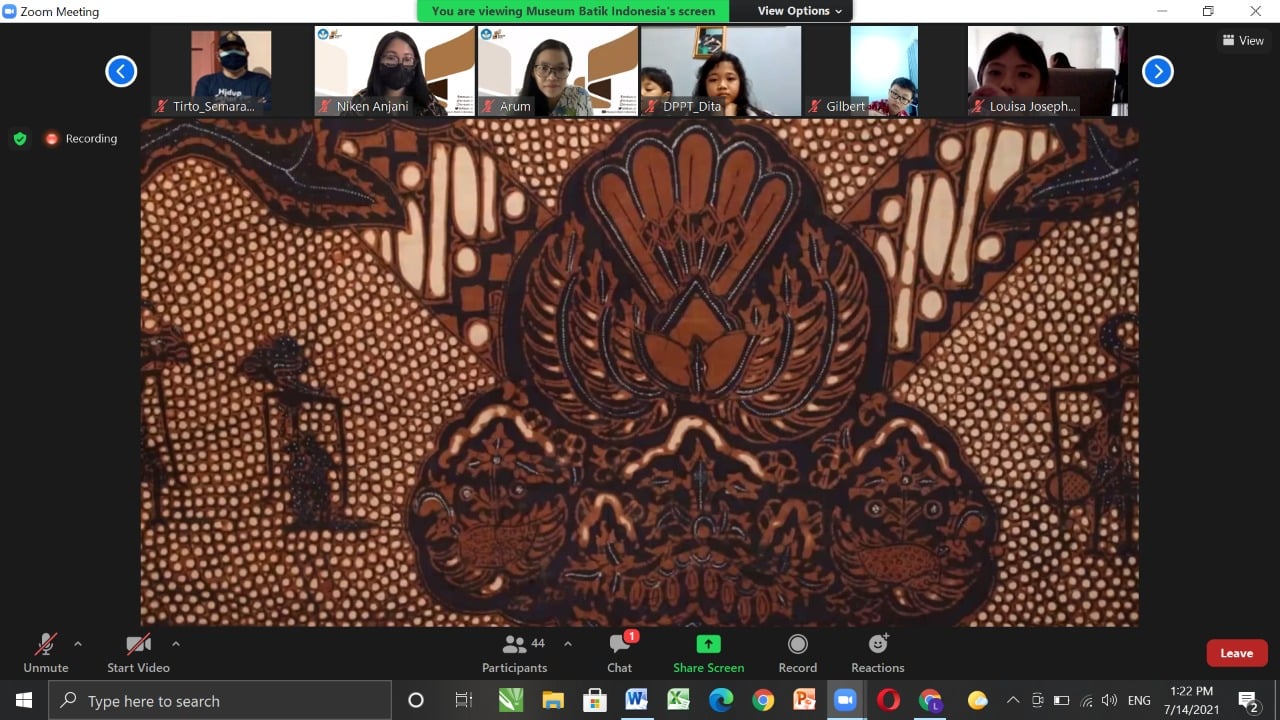Image resolution: width=1280 pixels, height=720 pixels.
Task: Click the red Leave button
Action: (x=1237, y=652)
